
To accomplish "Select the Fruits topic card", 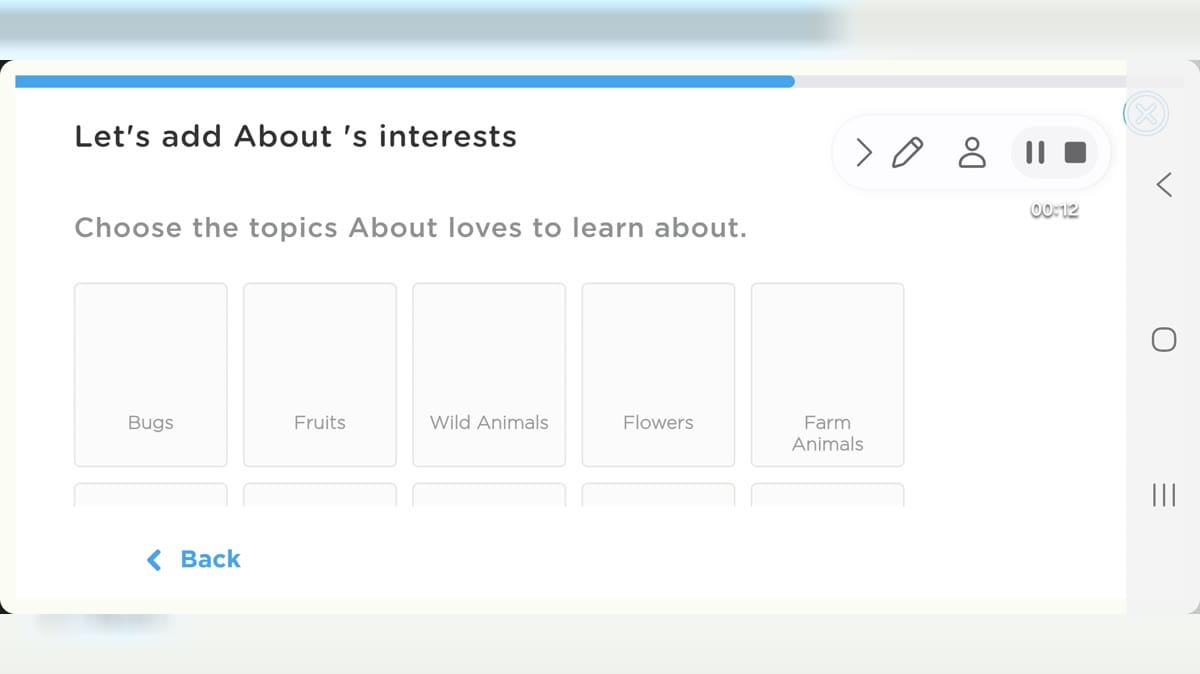I will [320, 375].
